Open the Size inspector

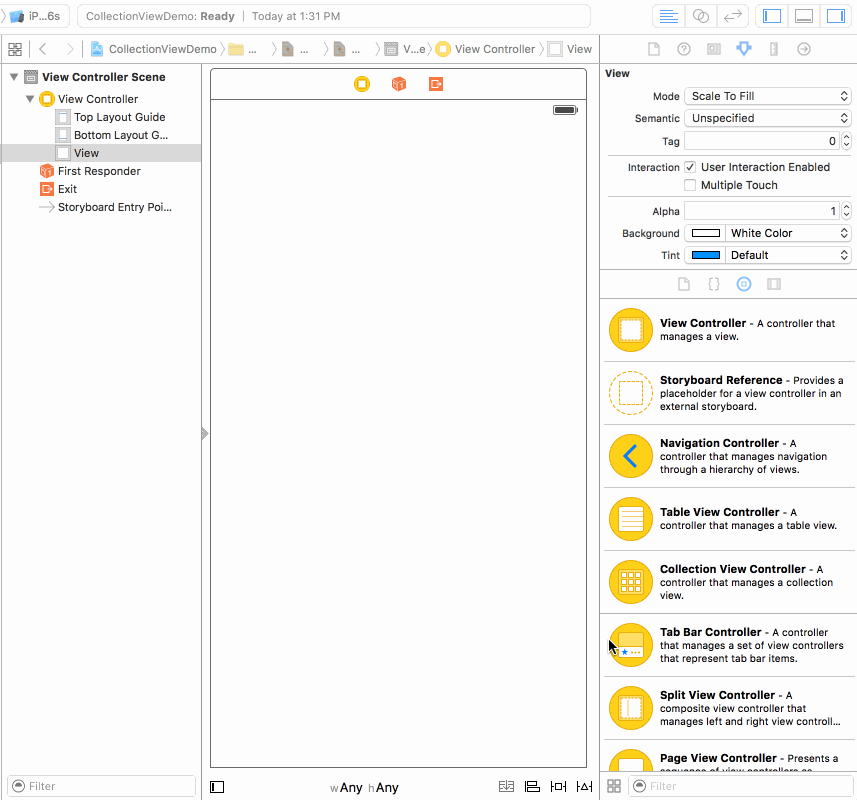[773, 49]
